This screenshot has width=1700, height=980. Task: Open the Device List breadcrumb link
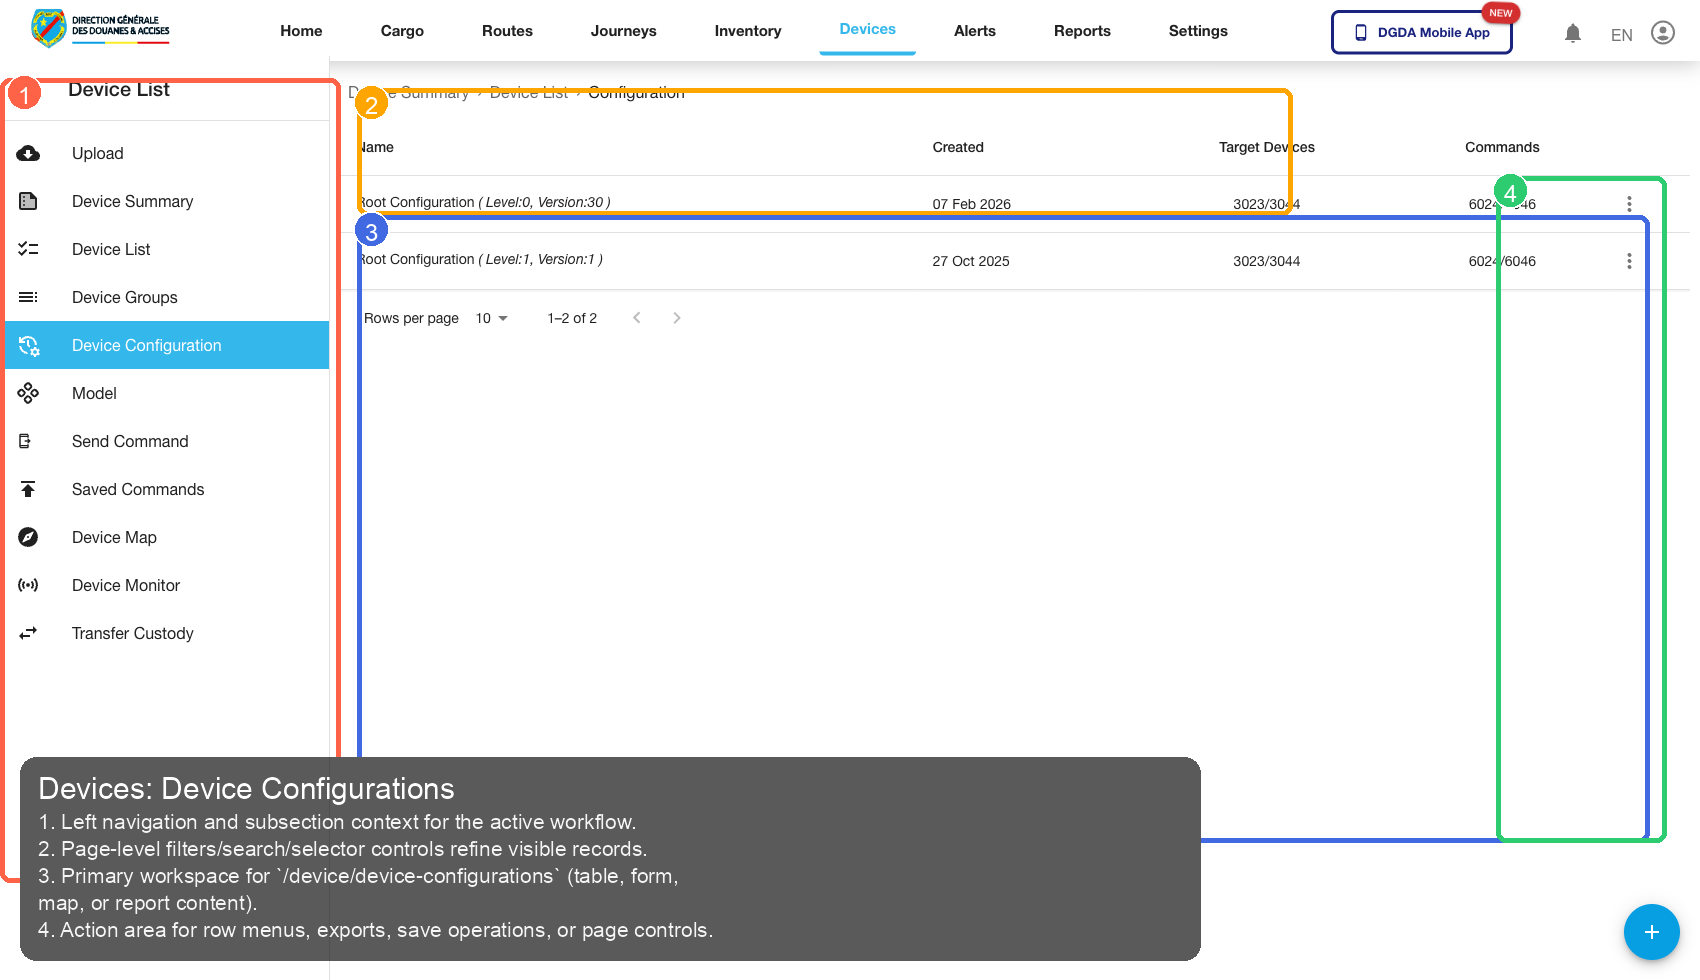tap(529, 91)
